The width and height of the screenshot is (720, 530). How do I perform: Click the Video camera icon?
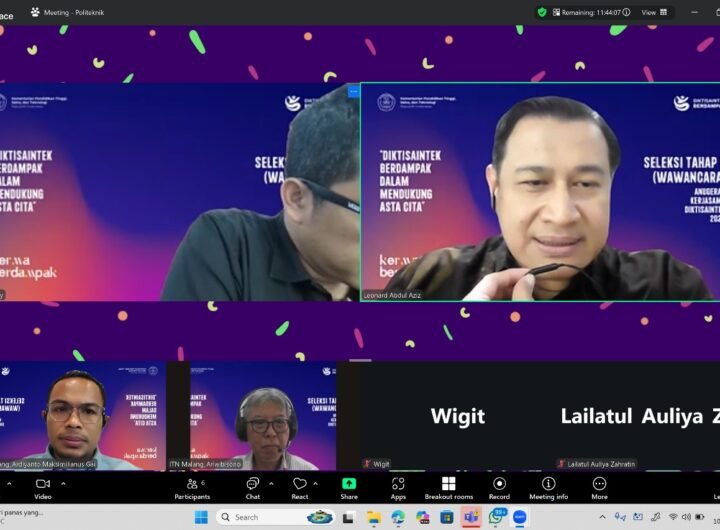(x=43, y=484)
